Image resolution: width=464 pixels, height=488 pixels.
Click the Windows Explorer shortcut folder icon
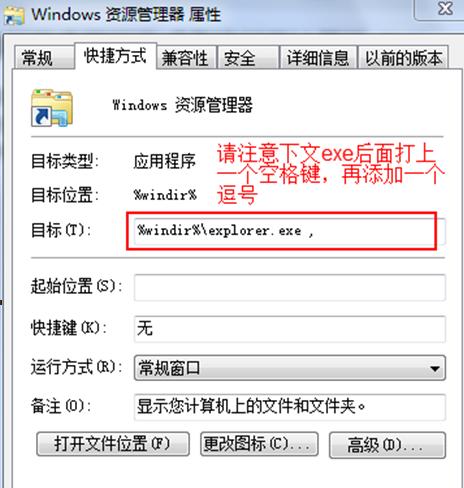pyautogui.click(x=52, y=108)
